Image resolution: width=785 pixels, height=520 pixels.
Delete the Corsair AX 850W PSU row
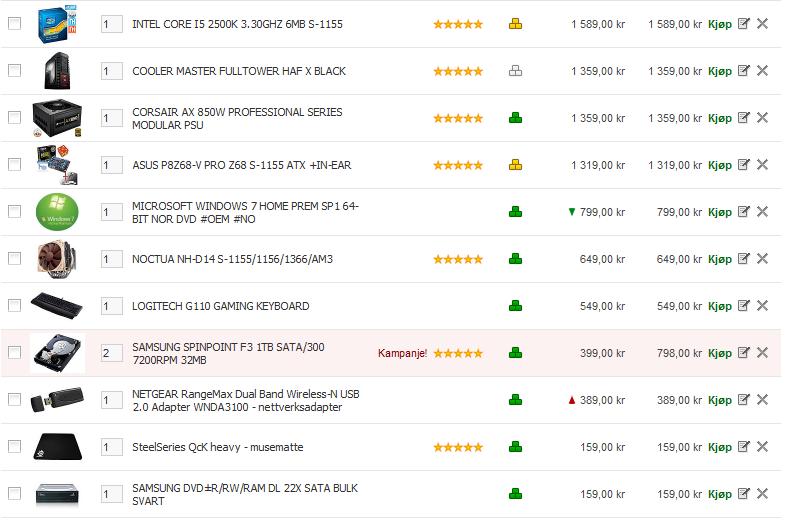coord(762,118)
